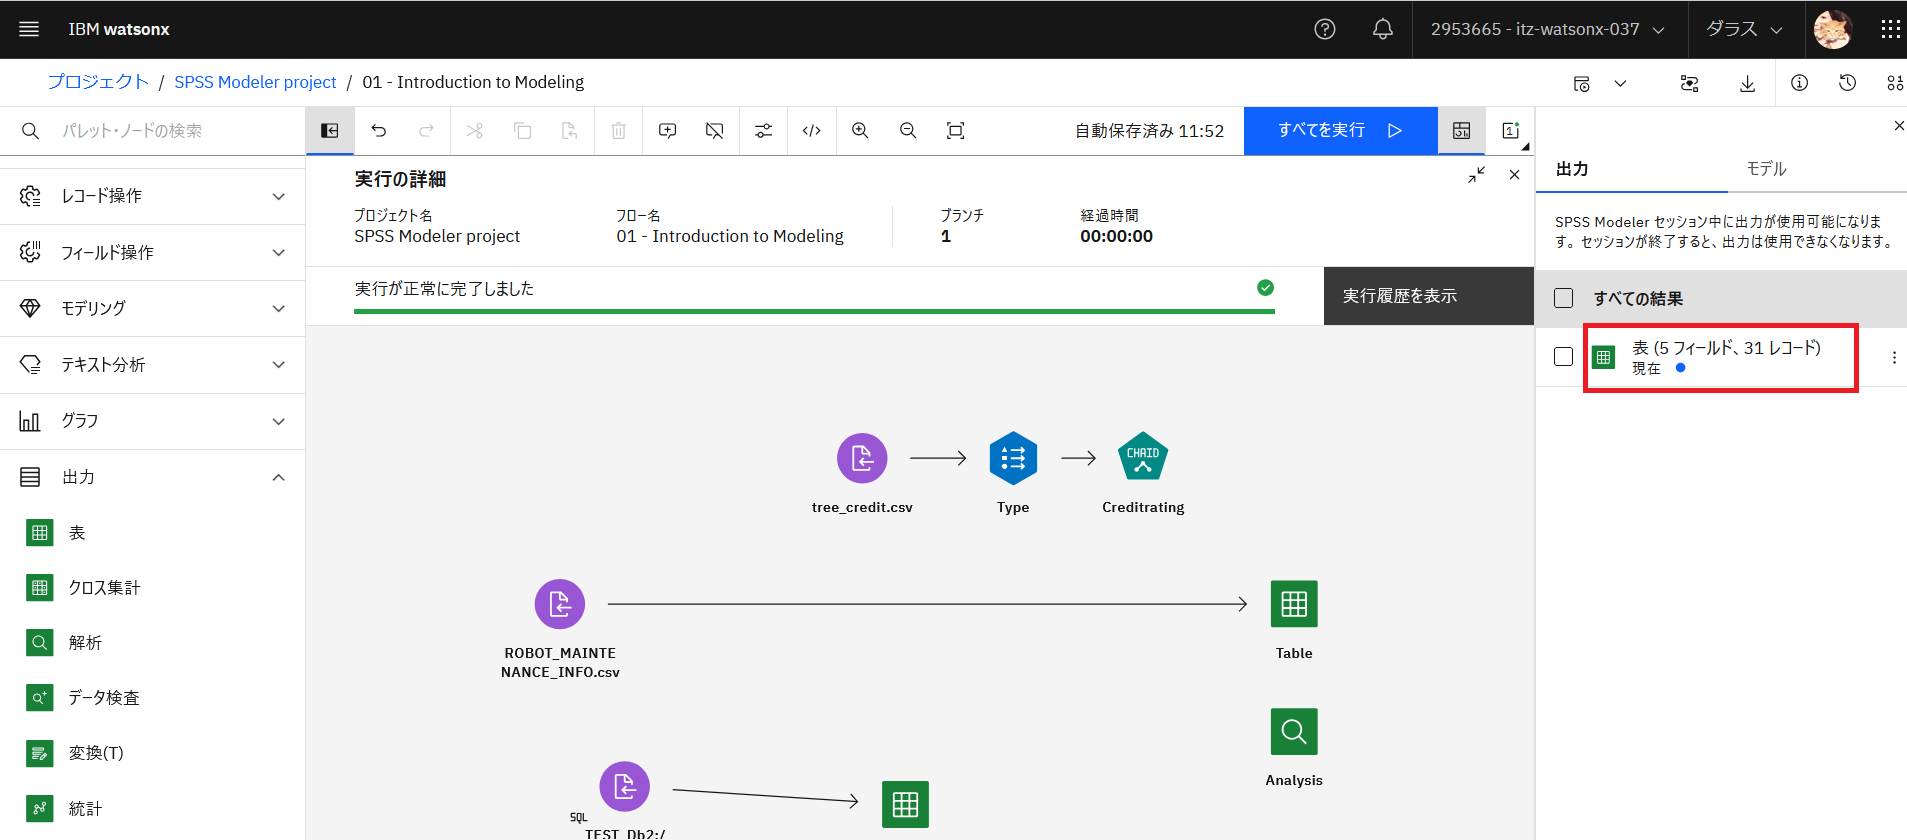Toggle the outputs panel icon
The image size is (1907, 840).
[x=1462, y=131]
